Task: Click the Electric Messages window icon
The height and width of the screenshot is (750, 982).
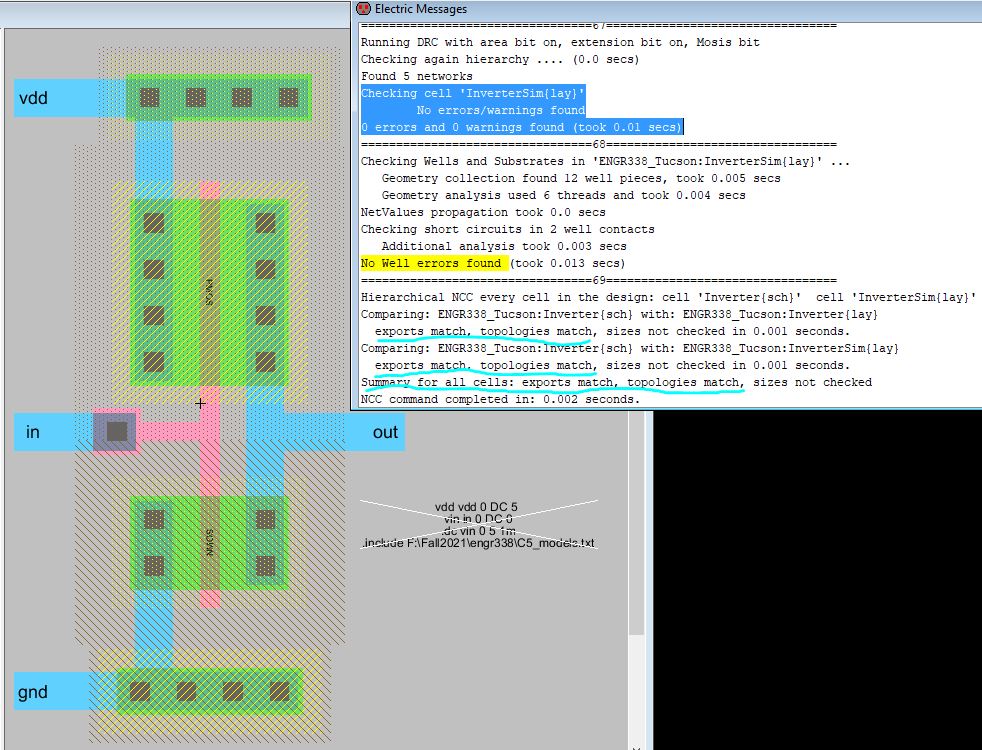Action: click(x=363, y=9)
